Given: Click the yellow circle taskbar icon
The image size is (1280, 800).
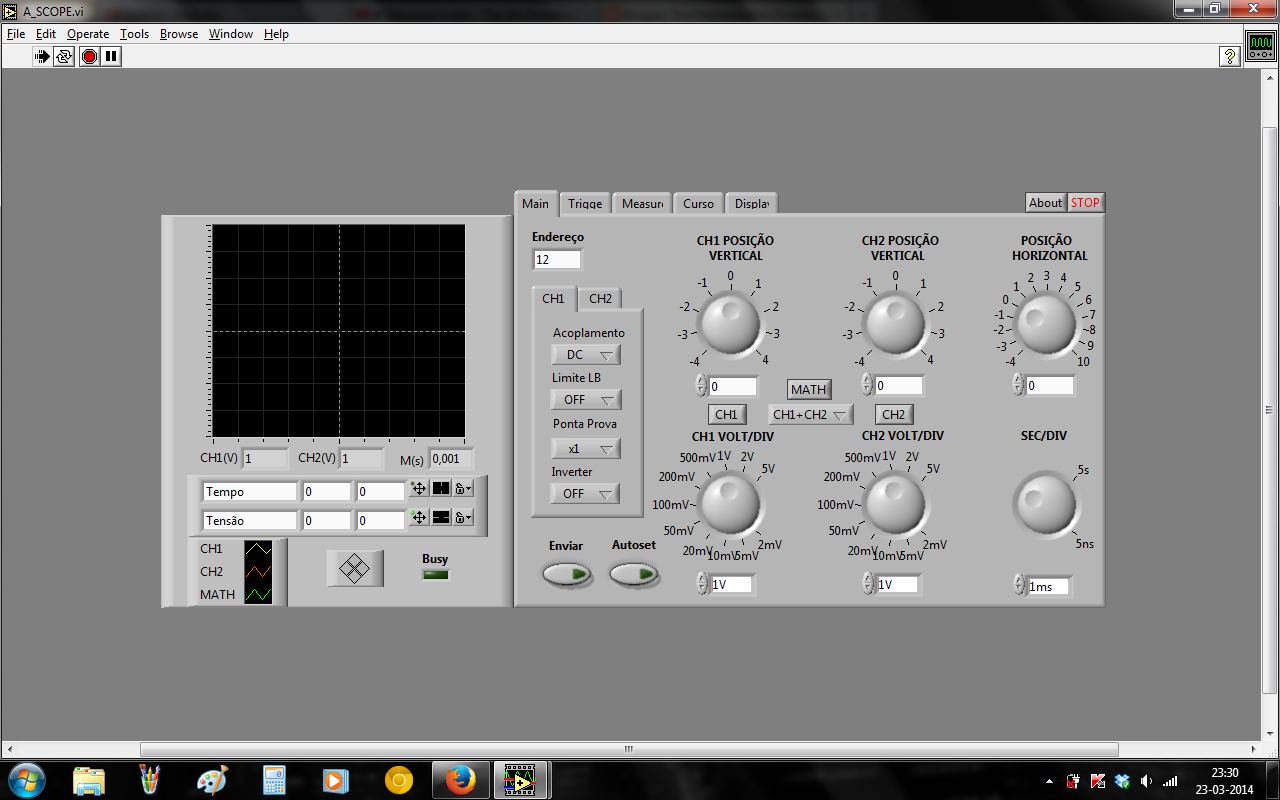Looking at the screenshot, I should [398, 780].
